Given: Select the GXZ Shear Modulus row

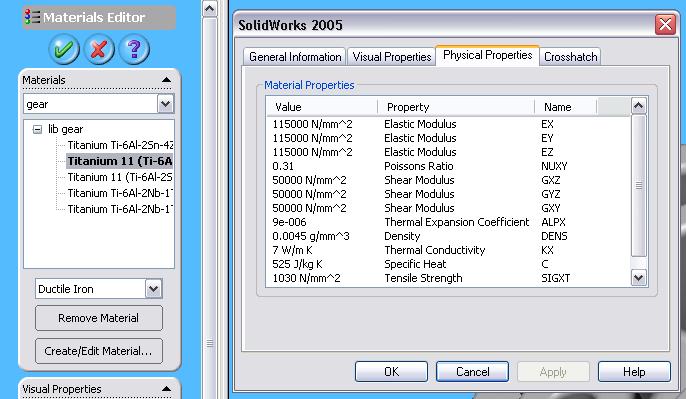Looking at the screenshot, I should [448, 180].
